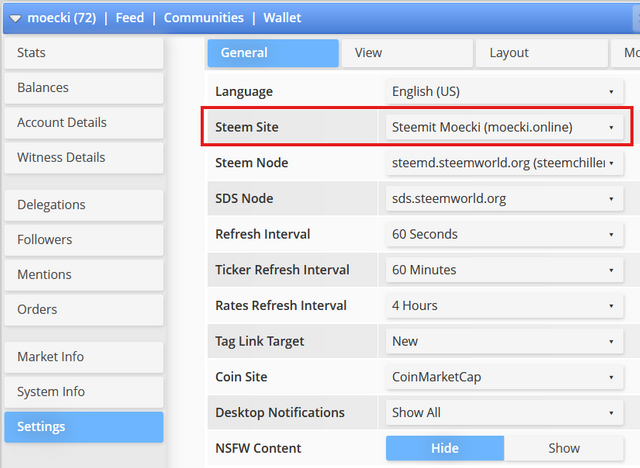Click the Tag Link Target label
640x468 pixels.
tap(260, 342)
